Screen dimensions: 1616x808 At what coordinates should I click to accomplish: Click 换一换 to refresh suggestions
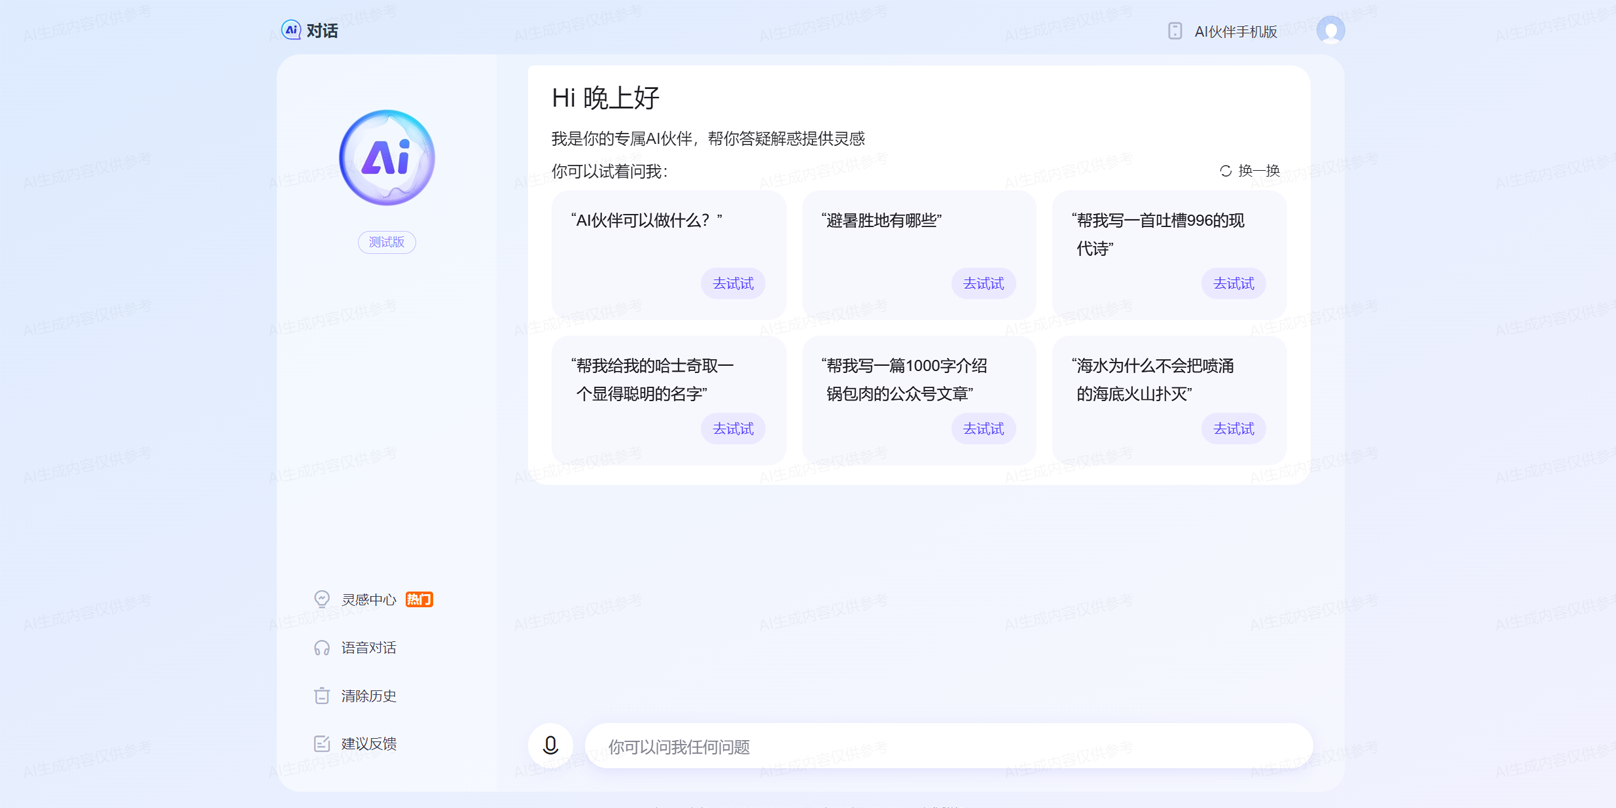[x=1259, y=171]
